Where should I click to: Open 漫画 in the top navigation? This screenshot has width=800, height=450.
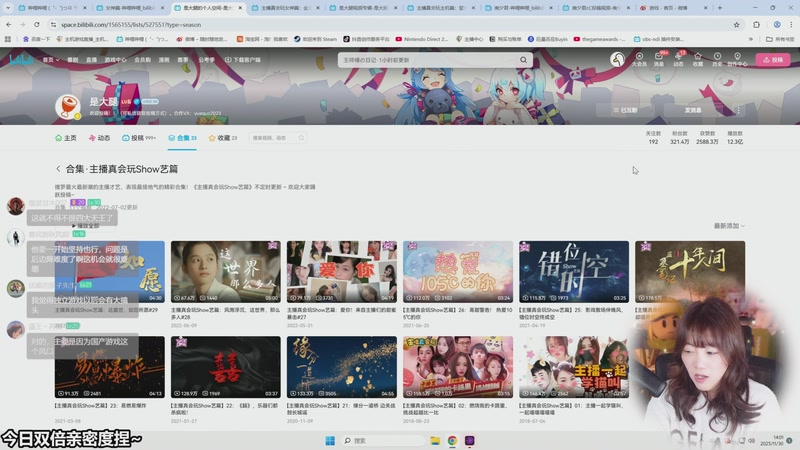point(164,60)
